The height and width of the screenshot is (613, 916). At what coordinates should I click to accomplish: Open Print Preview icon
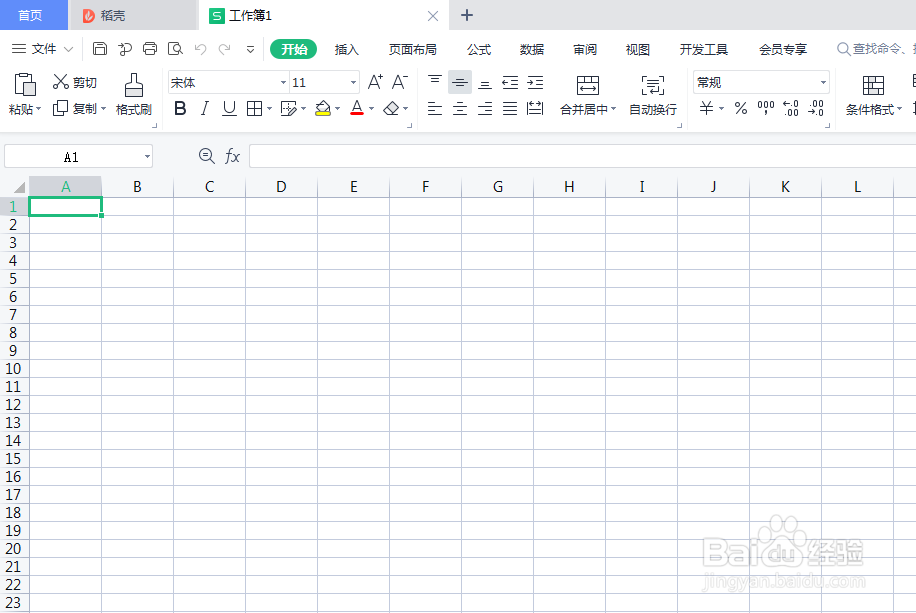pyautogui.click(x=175, y=49)
